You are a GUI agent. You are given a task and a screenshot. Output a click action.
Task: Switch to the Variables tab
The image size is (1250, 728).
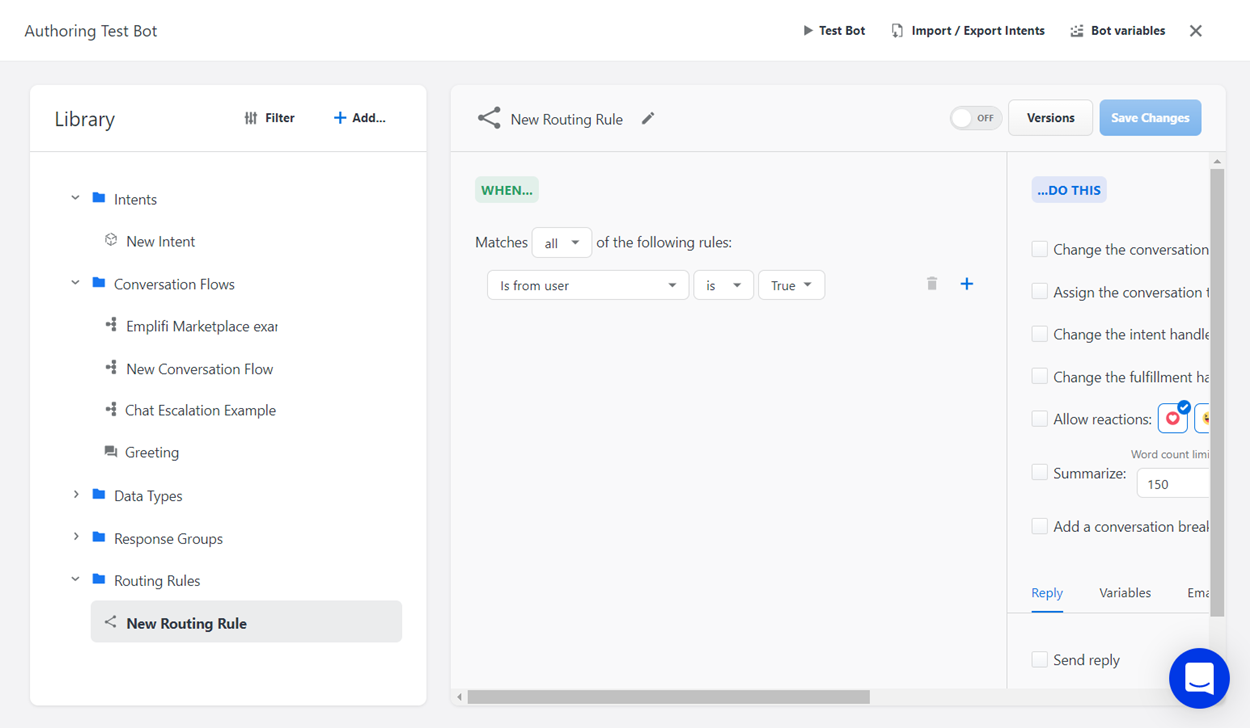[x=1124, y=593]
